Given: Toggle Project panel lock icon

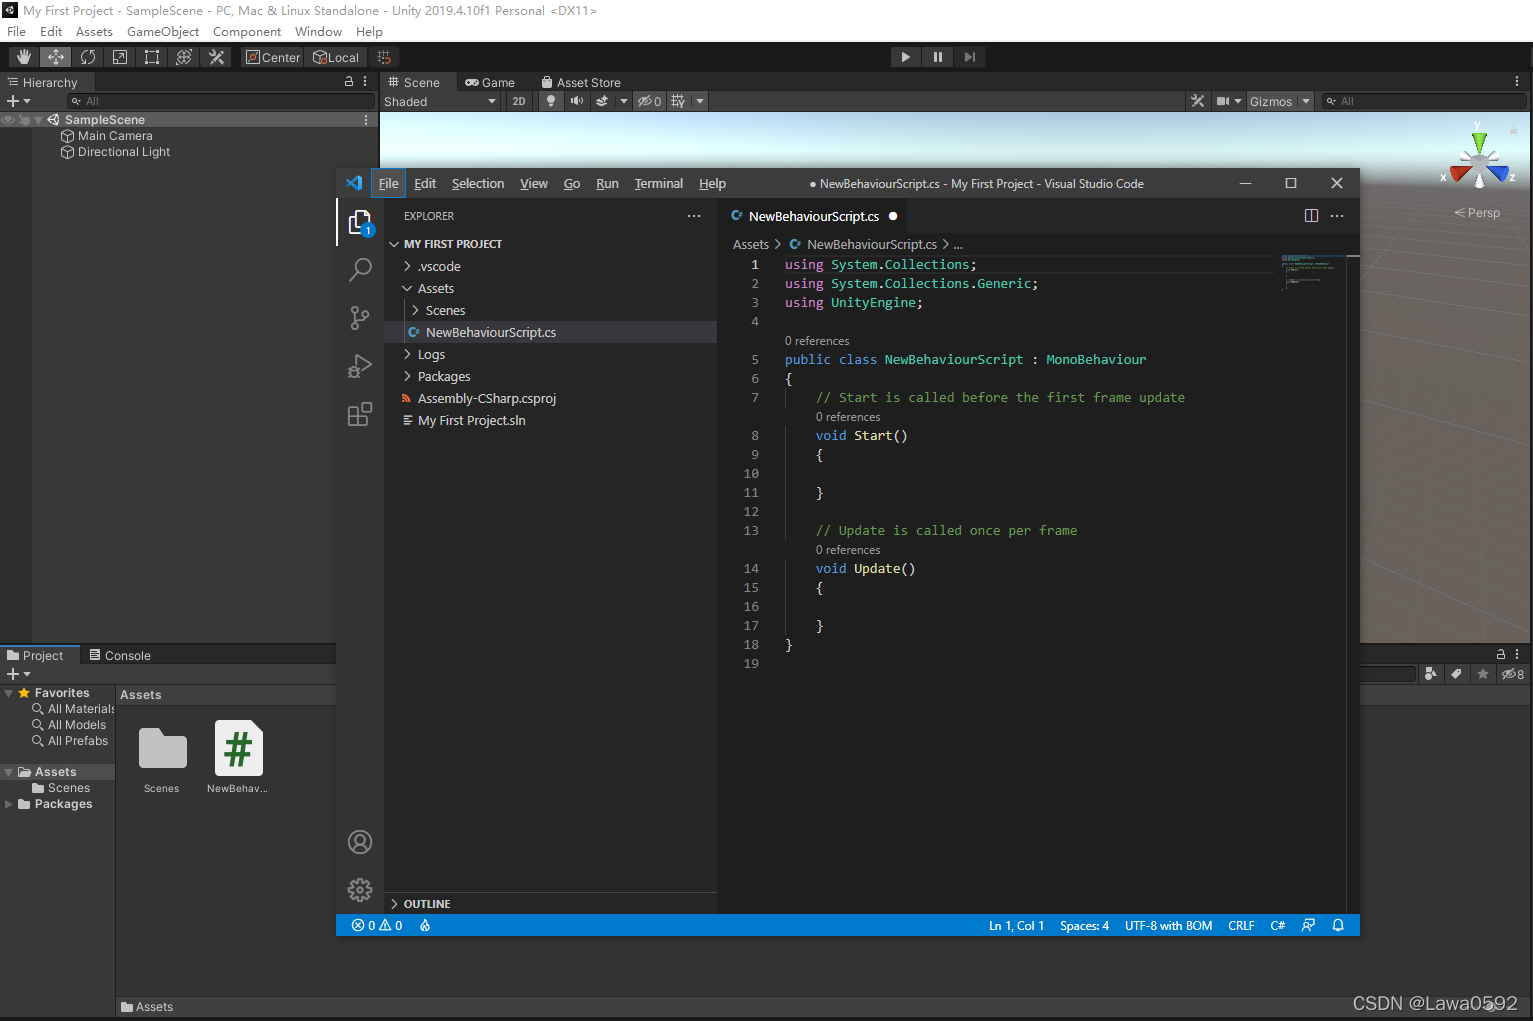Looking at the screenshot, I should [1500, 654].
